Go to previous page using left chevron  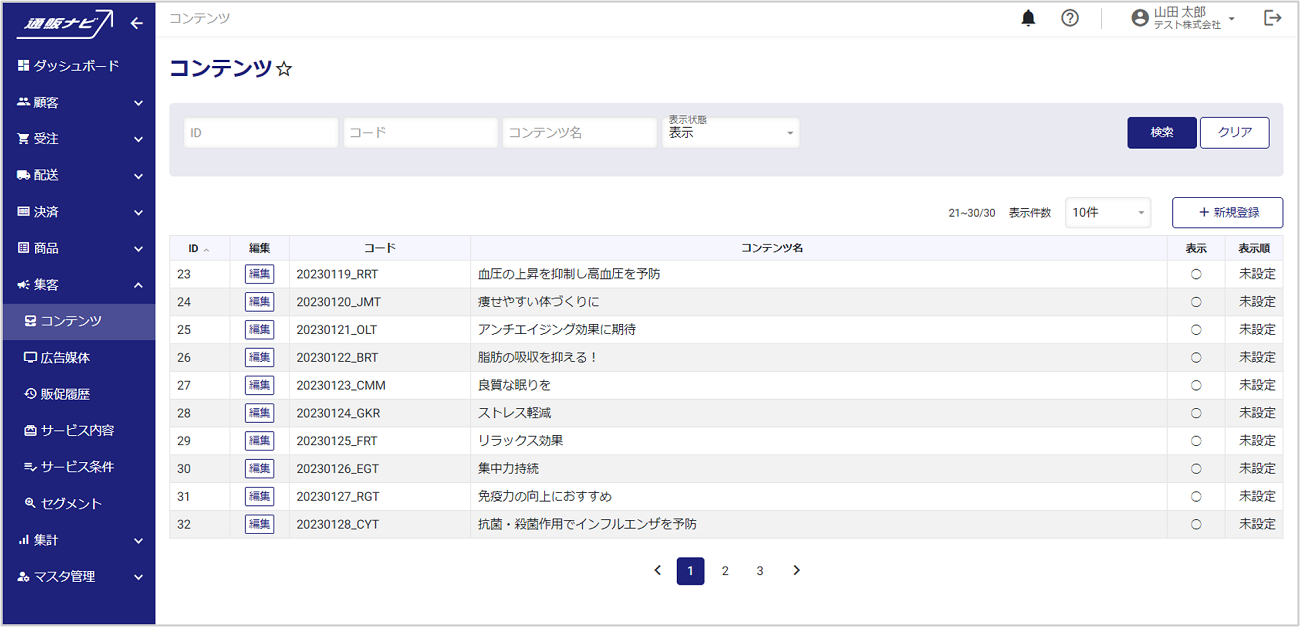tap(657, 570)
